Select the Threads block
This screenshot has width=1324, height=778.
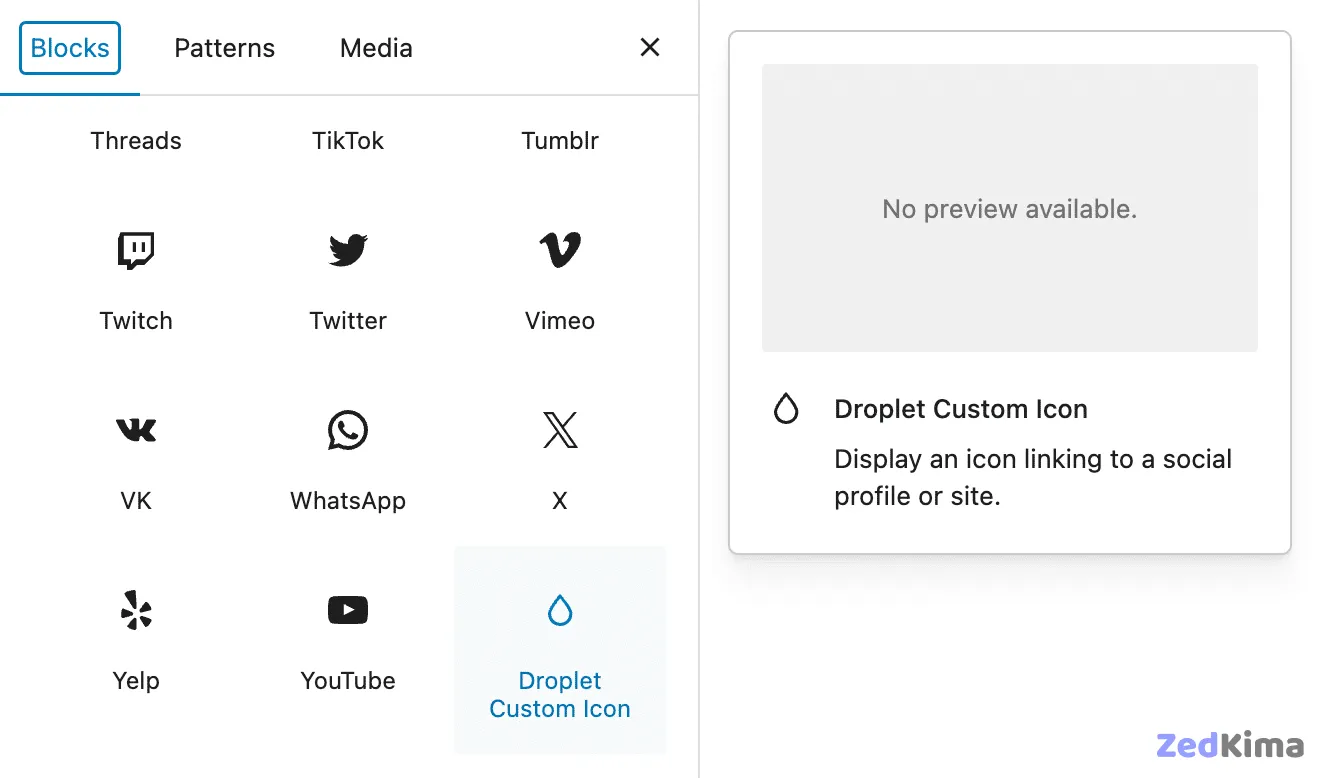tap(136, 141)
